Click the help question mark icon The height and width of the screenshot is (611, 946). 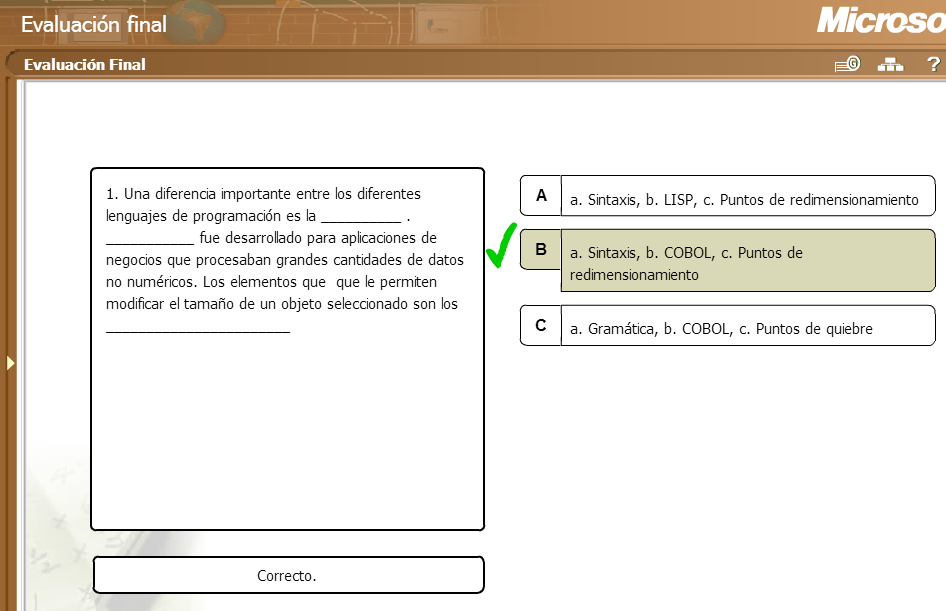tap(932, 64)
